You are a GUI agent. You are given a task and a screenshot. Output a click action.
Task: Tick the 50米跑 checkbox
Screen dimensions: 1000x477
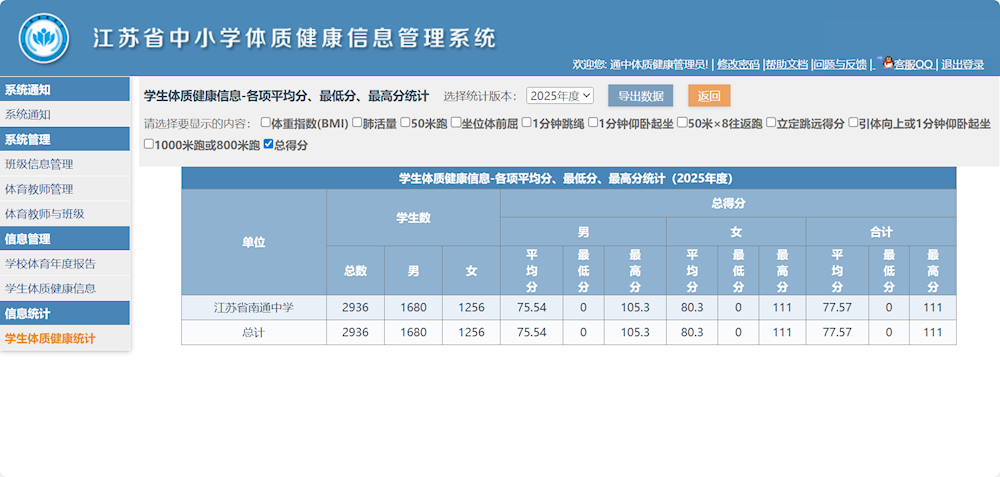(405, 123)
